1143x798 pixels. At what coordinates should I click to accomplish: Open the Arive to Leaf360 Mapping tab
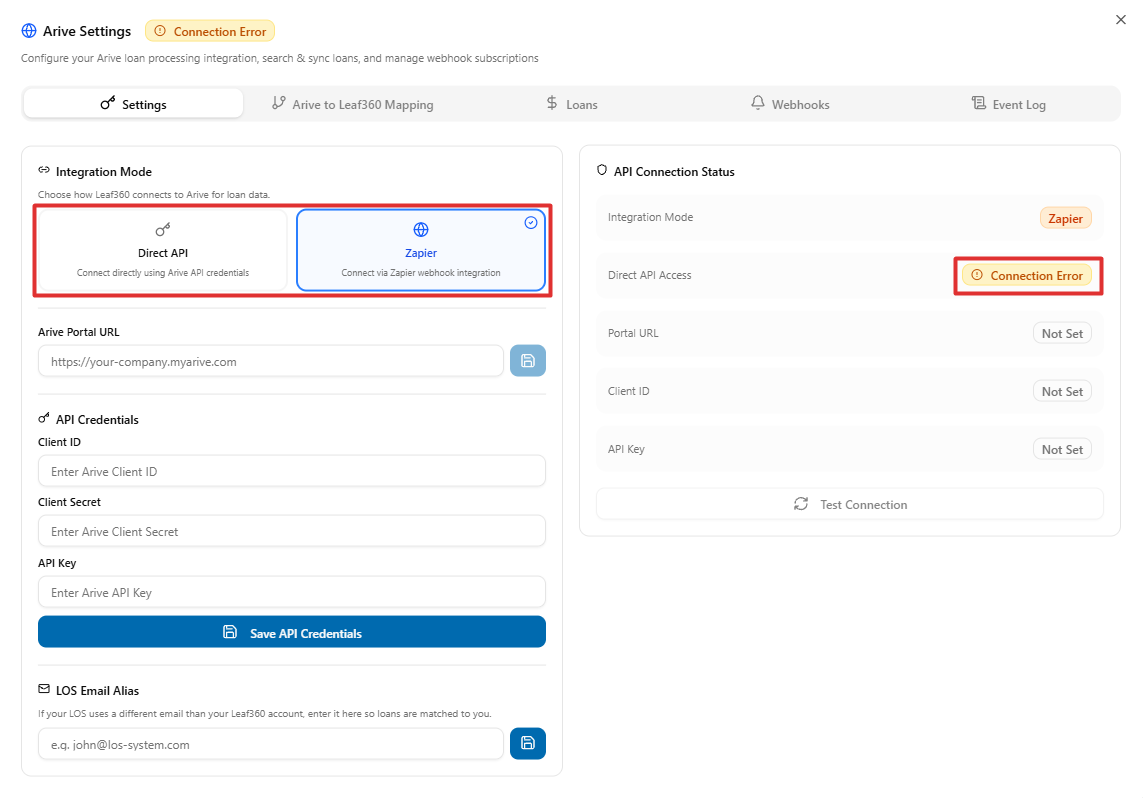[353, 104]
